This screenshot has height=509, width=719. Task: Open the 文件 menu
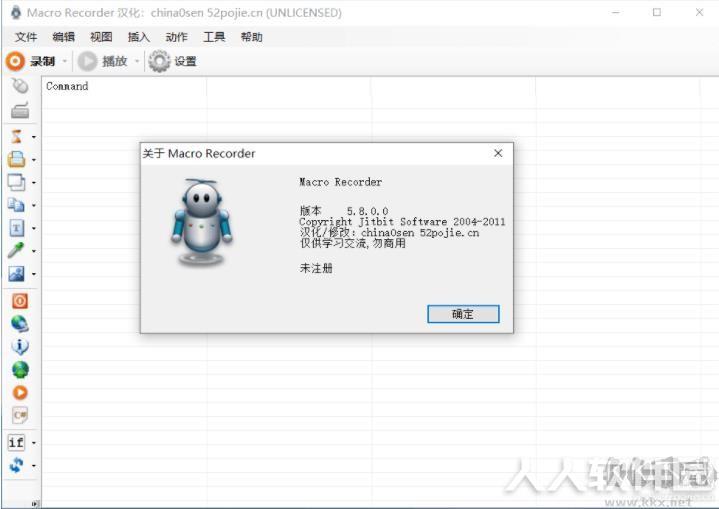point(26,37)
